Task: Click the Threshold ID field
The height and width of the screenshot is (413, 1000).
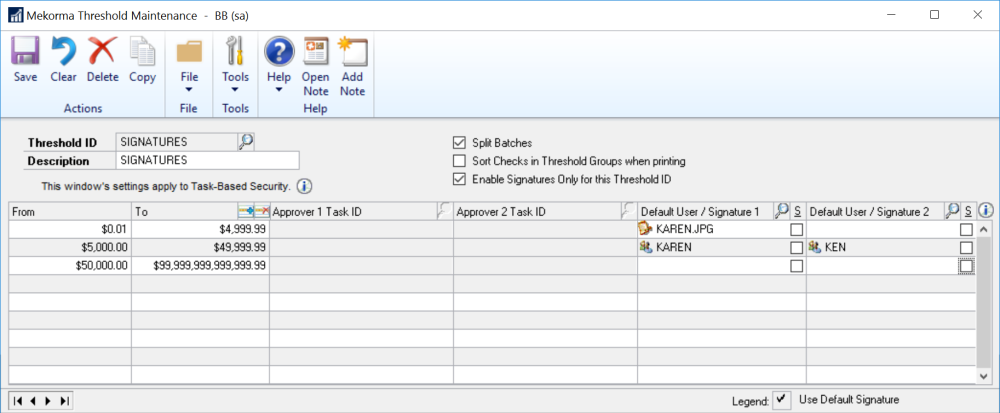Action: (177, 142)
